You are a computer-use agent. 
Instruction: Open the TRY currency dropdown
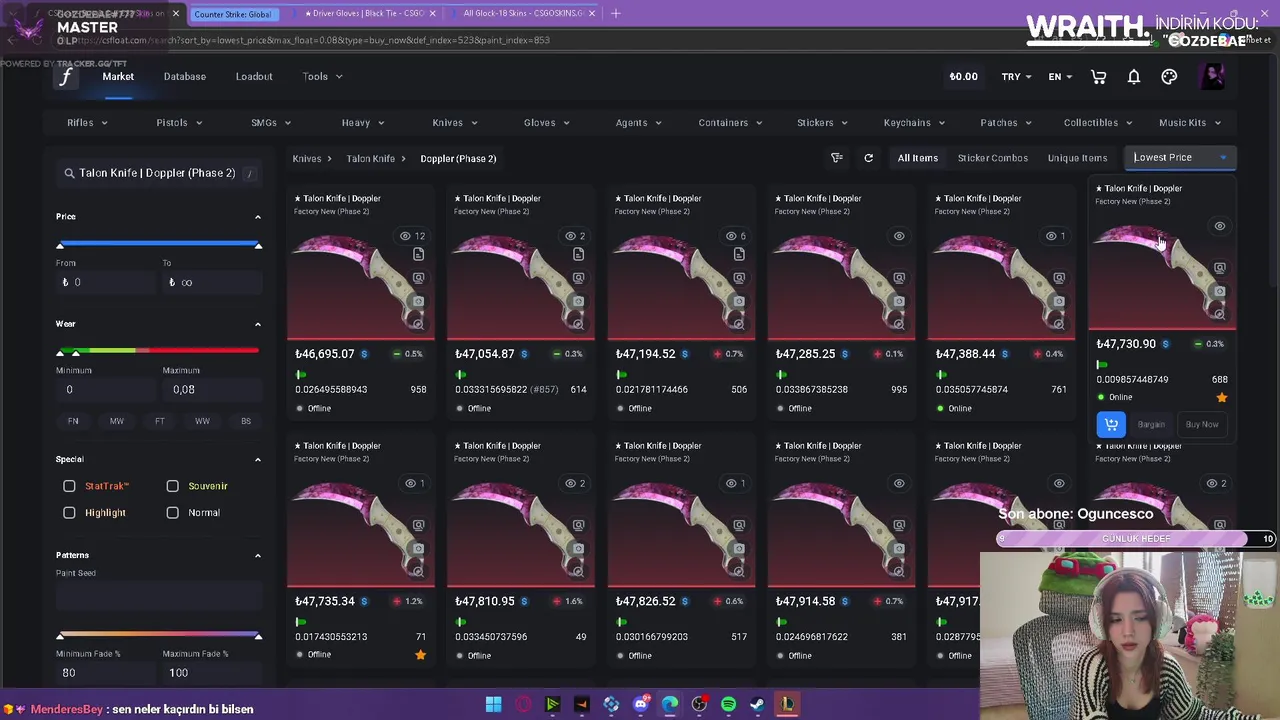coord(1016,77)
